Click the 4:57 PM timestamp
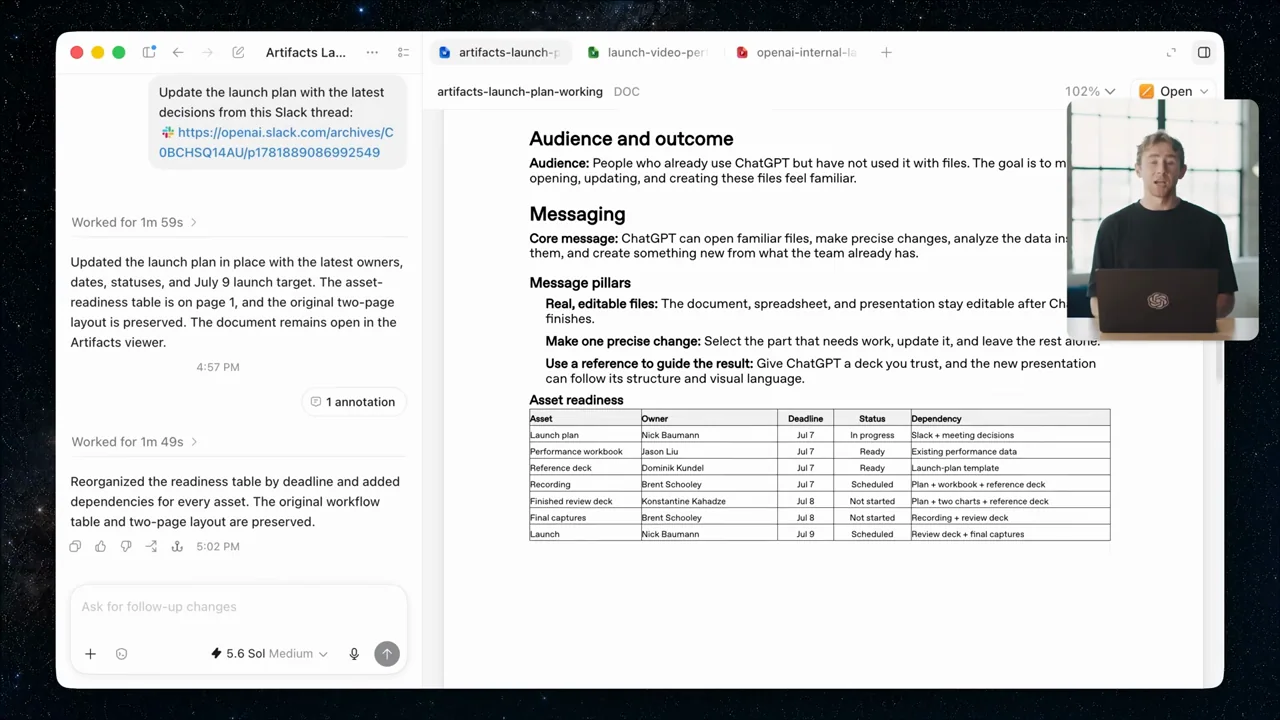The height and width of the screenshot is (720, 1280). coord(218,367)
